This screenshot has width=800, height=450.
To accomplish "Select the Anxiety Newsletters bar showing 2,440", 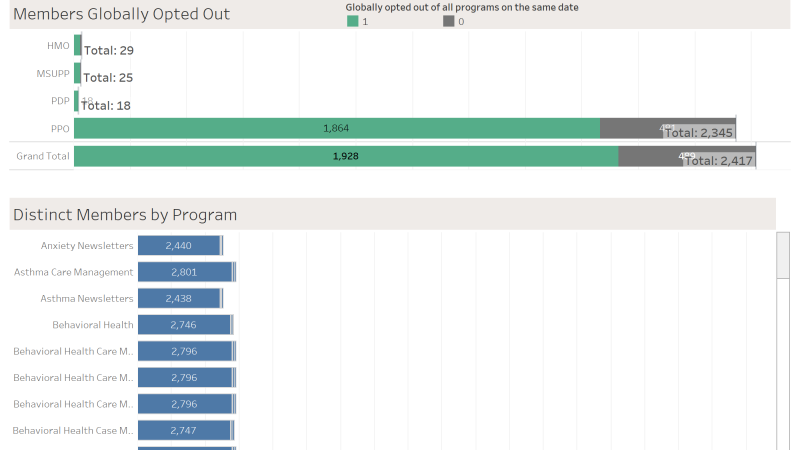I will click(x=179, y=245).
